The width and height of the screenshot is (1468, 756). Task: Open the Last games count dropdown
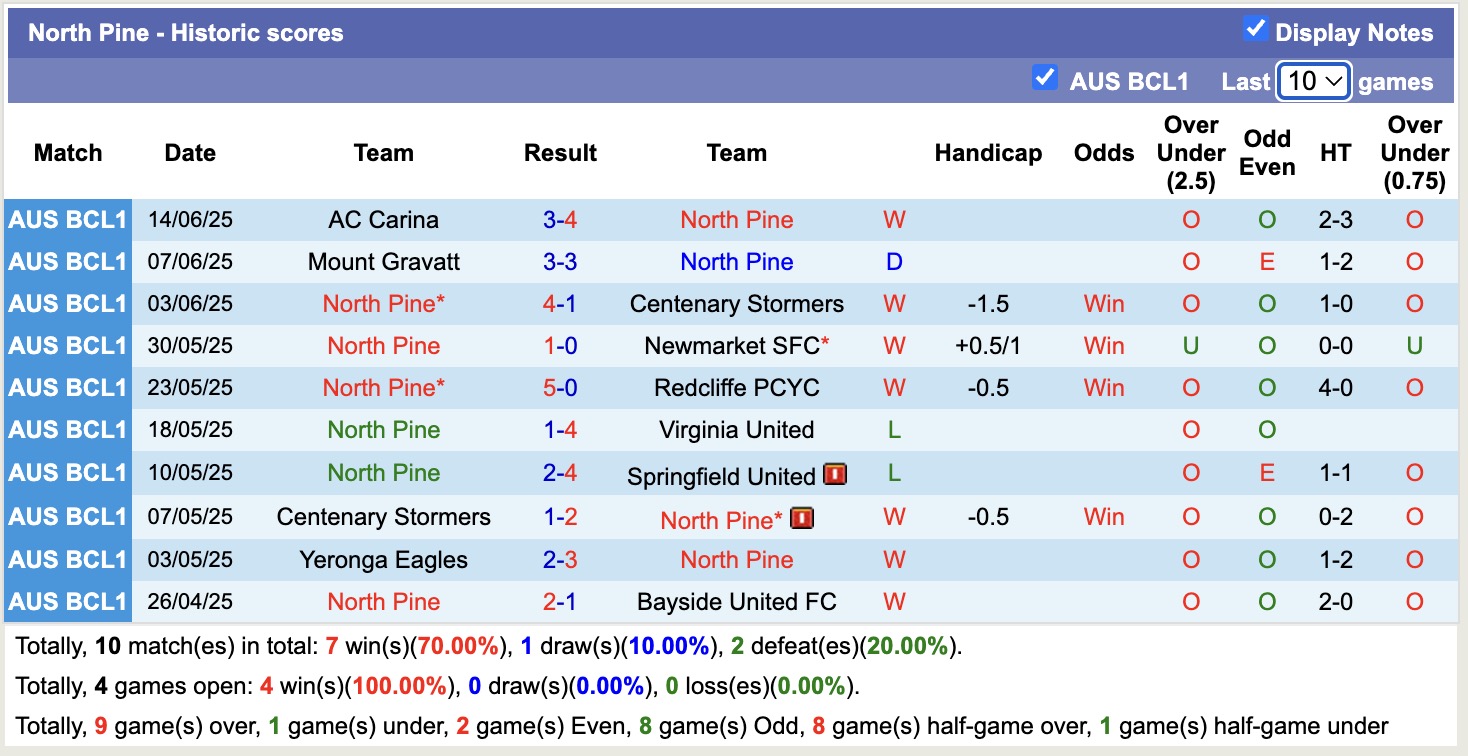(1314, 81)
